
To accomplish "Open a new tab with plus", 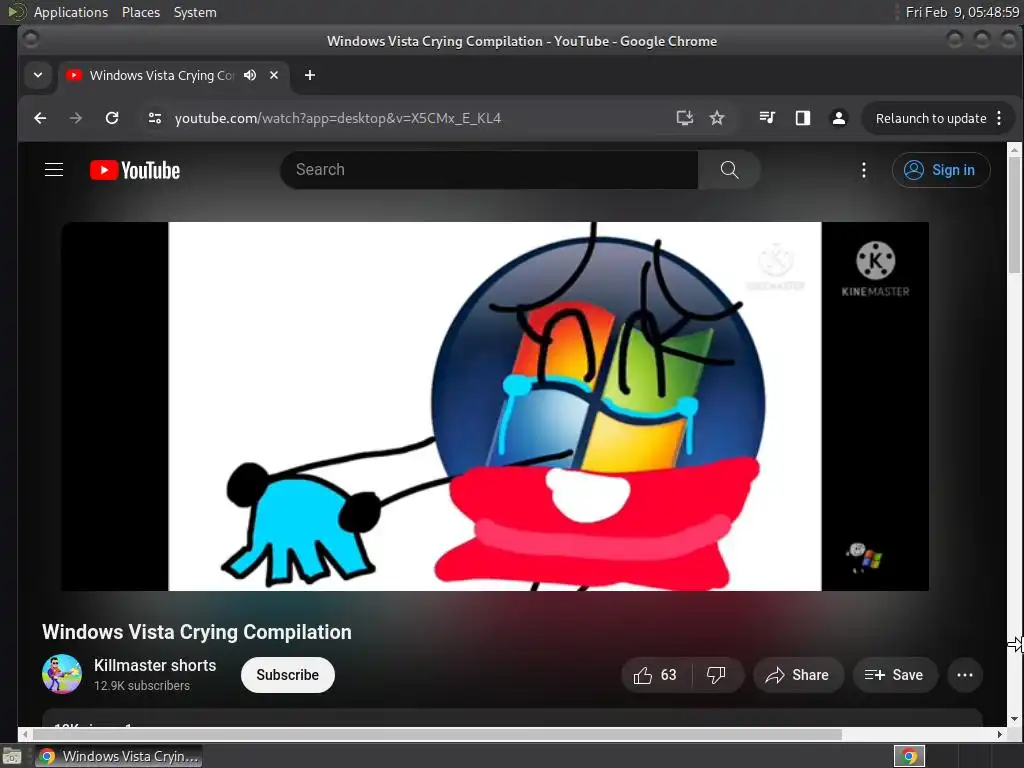I will [x=310, y=75].
